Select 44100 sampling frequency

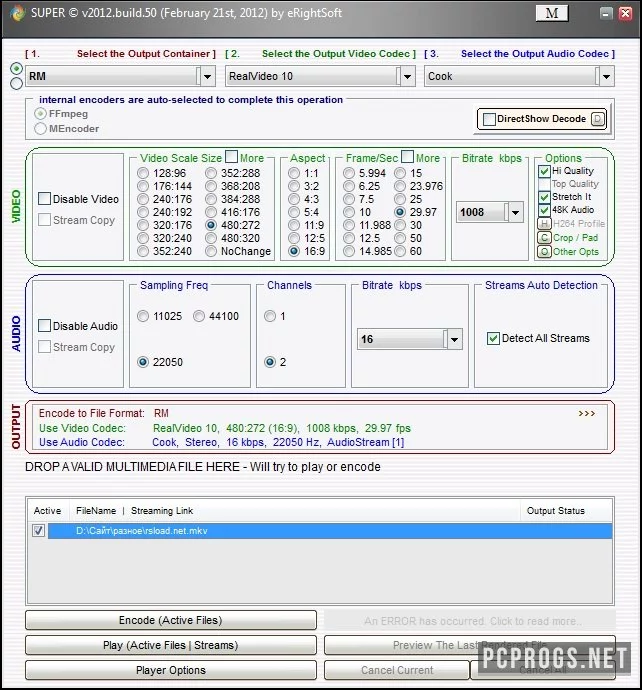click(199, 316)
